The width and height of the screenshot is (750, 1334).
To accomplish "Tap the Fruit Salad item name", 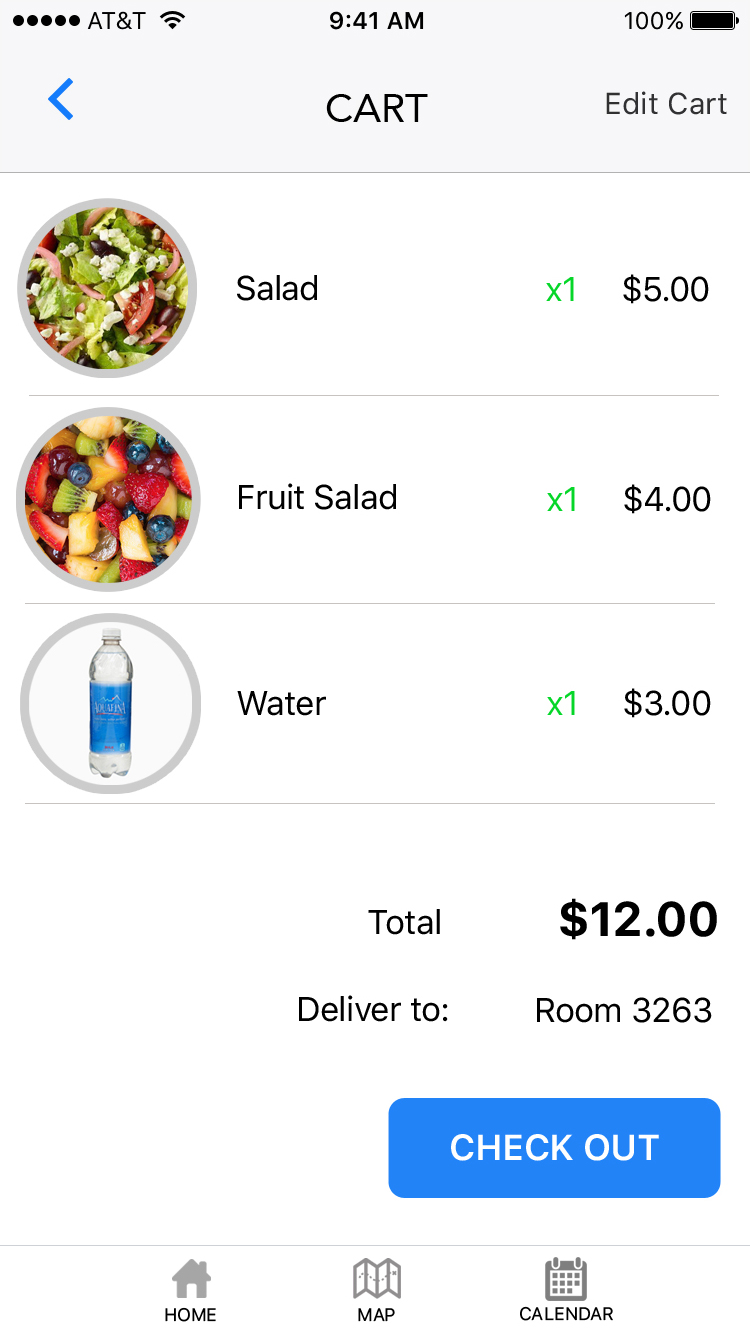I will pyautogui.click(x=317, y=498).
